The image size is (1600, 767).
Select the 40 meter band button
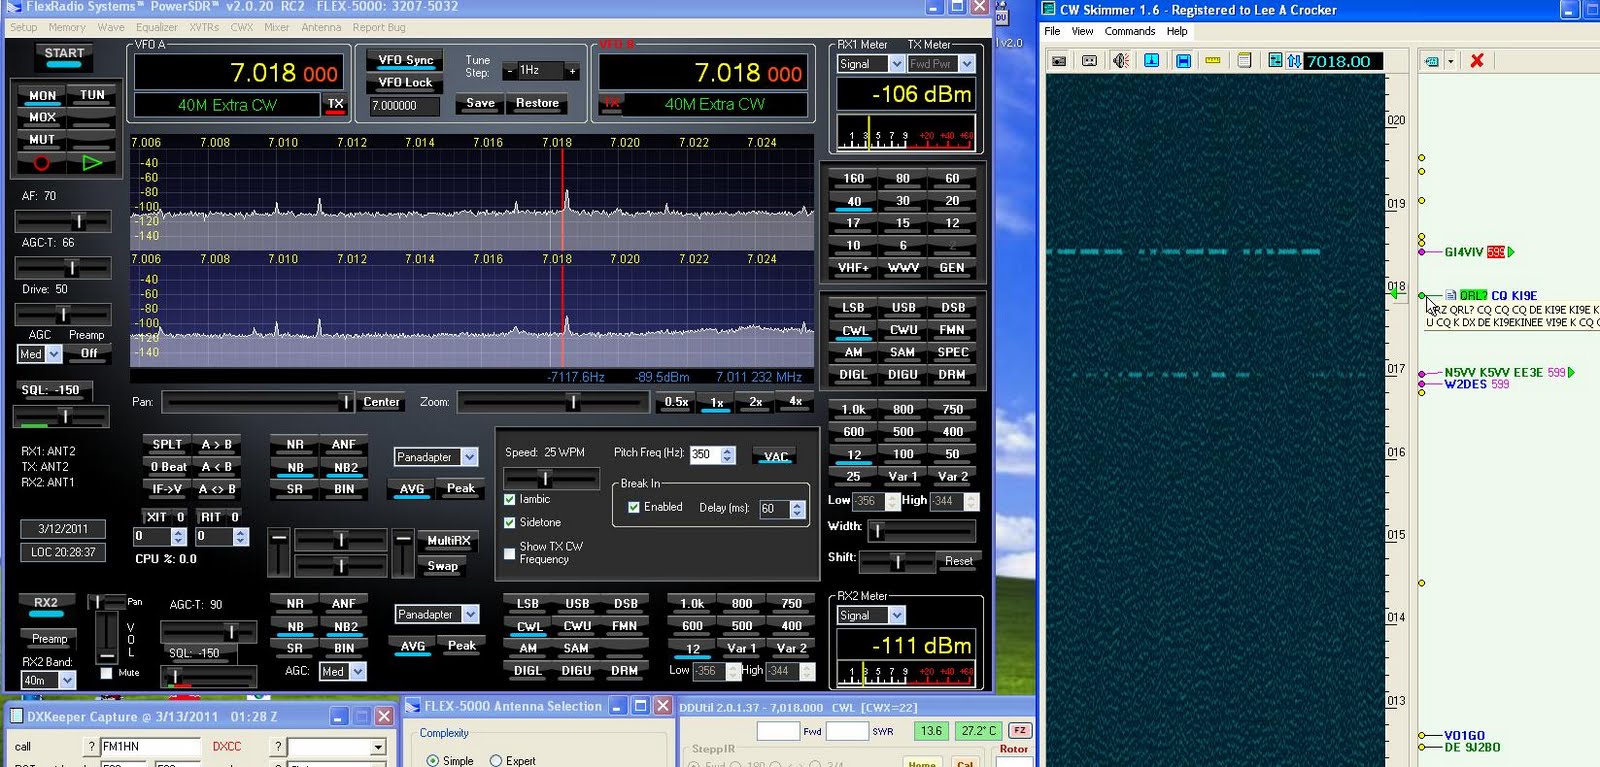(x=853, y=201)
